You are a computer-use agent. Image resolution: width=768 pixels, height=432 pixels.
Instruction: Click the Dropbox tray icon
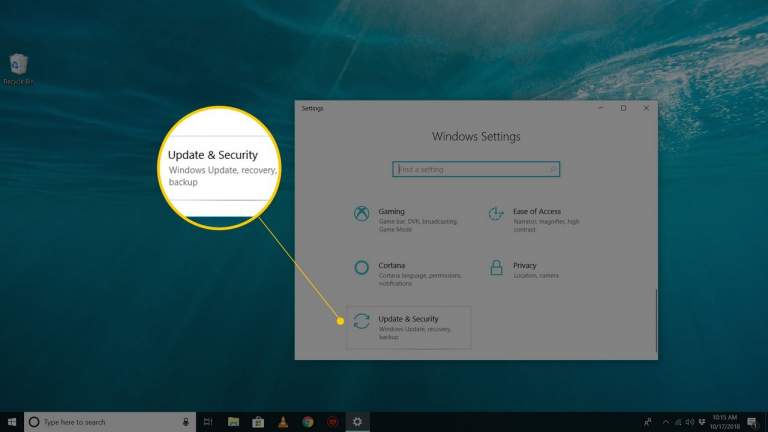pos(702,422)
